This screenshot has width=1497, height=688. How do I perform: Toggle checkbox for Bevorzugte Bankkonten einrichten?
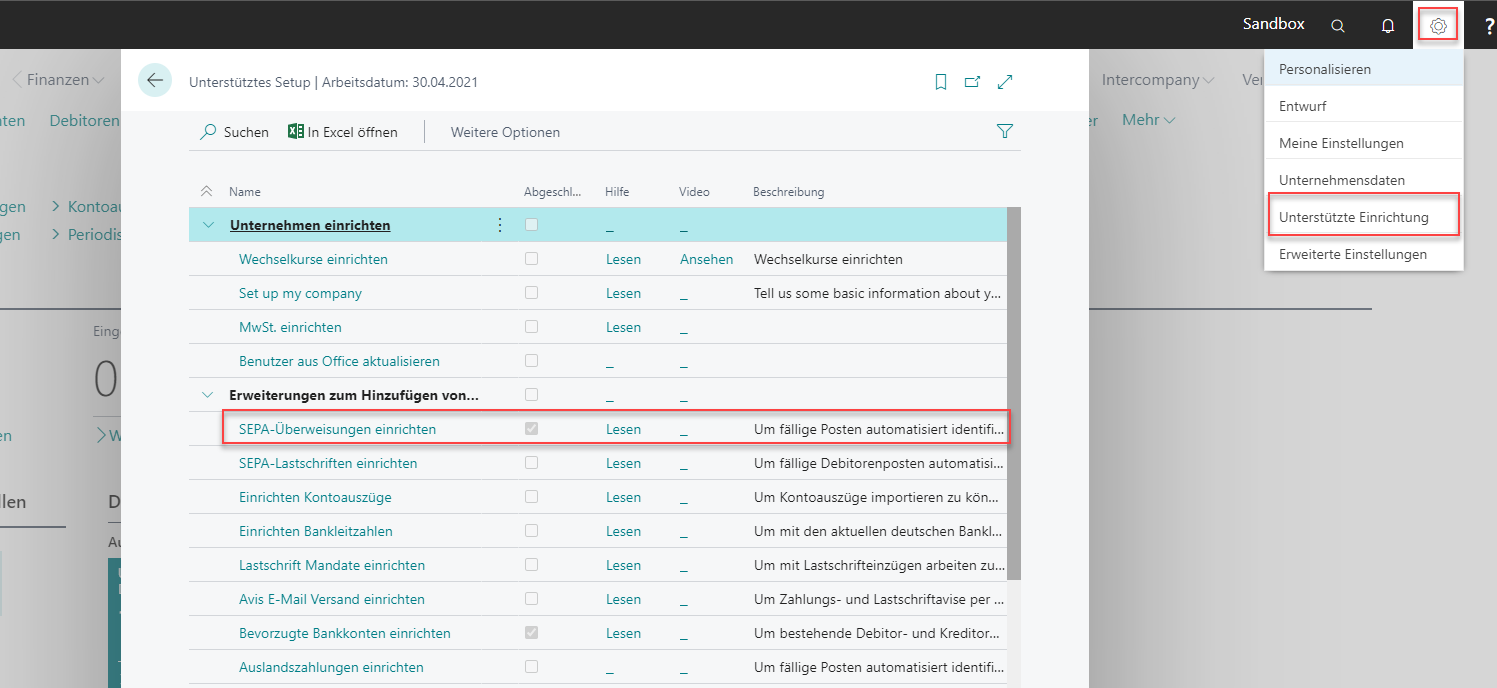click(x=531, y=632)
